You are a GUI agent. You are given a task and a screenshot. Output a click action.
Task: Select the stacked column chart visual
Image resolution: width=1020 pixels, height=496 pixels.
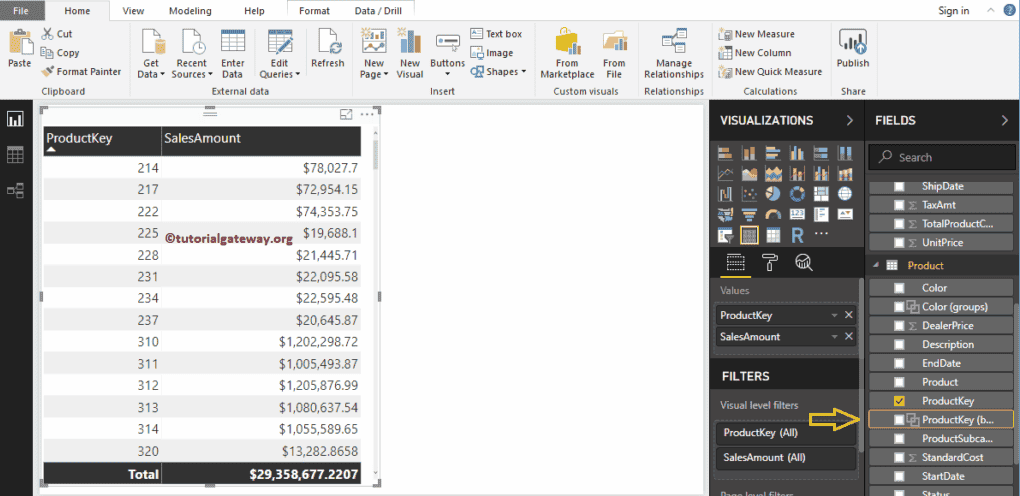point(749,154)
